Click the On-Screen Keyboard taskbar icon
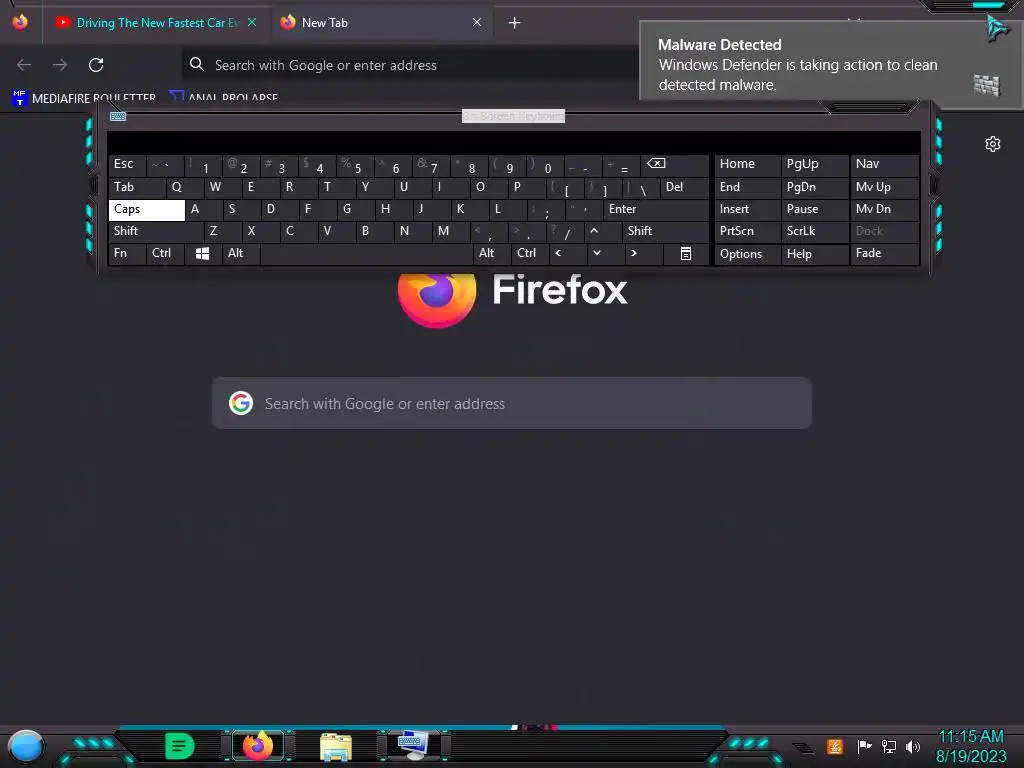The height and width of the screenshot is (768, 1024). click(414, 745)
